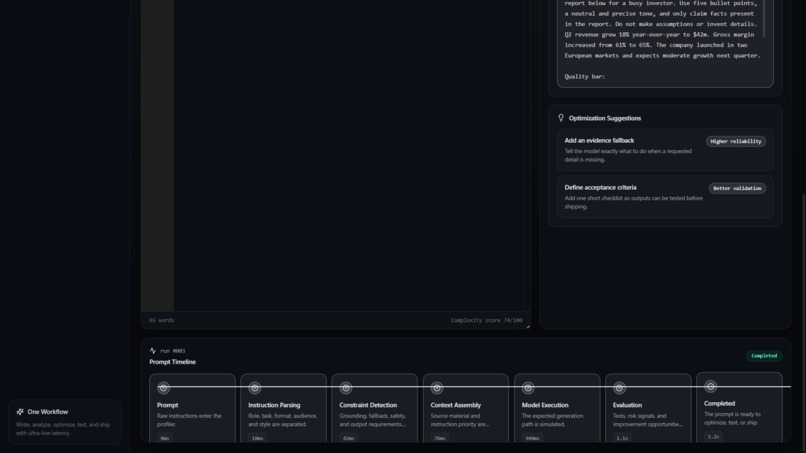This screenshot has width=806, height=453.
Task: Select the Model Execution stage checkmark icon
Action: point(528,388)
